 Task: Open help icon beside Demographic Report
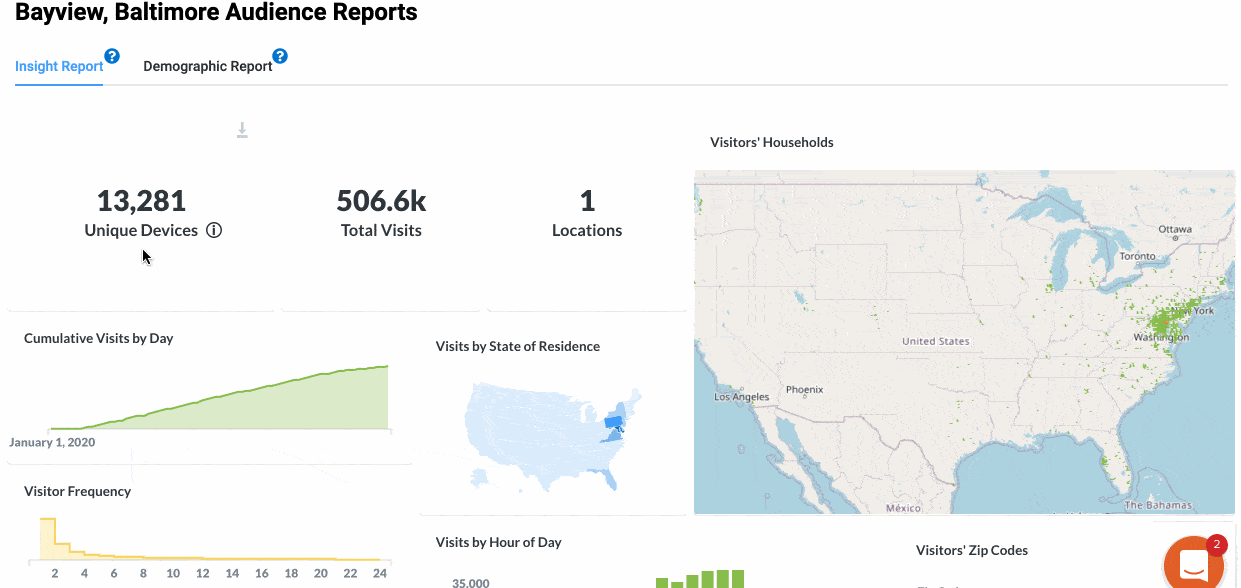click(280, 57)
